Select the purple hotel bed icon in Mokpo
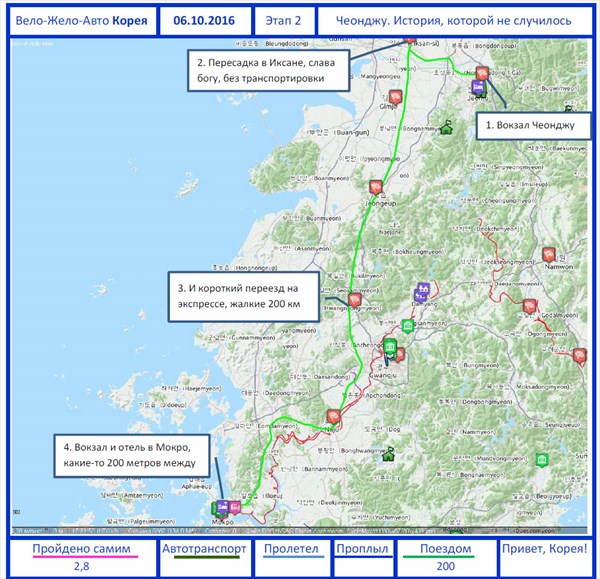 (223, 507)
